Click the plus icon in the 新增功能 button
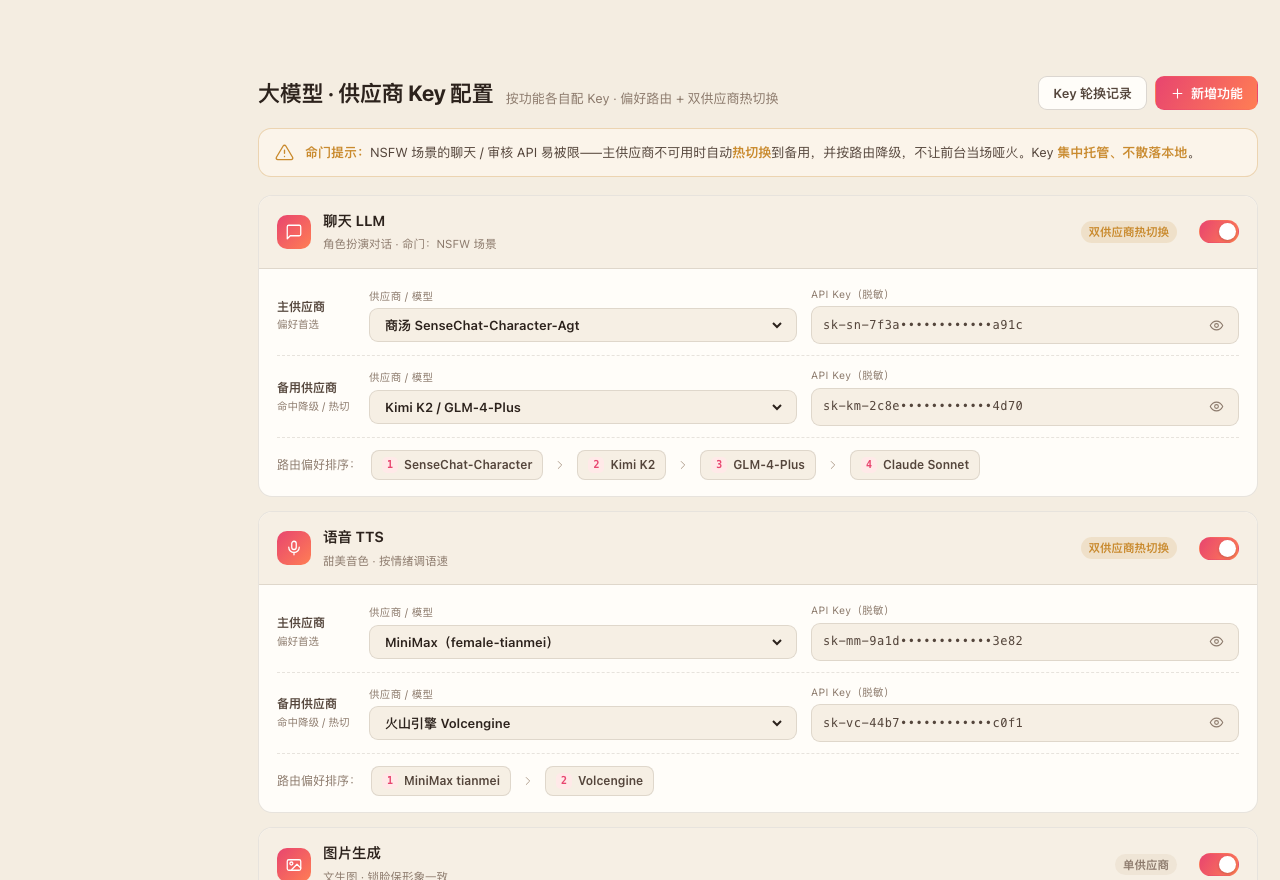The height and width of the screenshot is (880, 1280). [1177, 93]
